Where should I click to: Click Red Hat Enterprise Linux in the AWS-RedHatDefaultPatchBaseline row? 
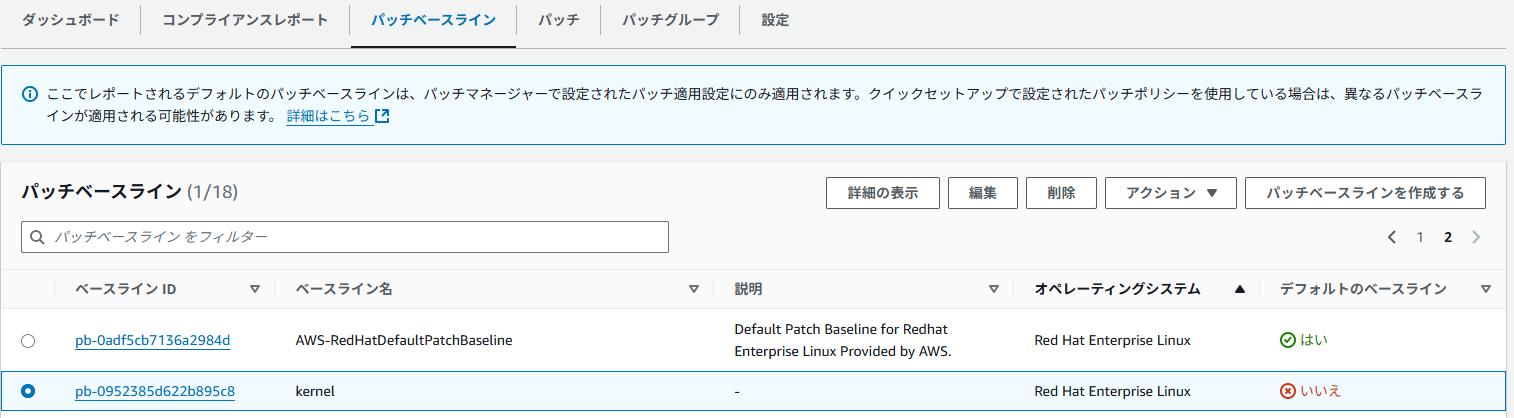(x=1112, y=340)
